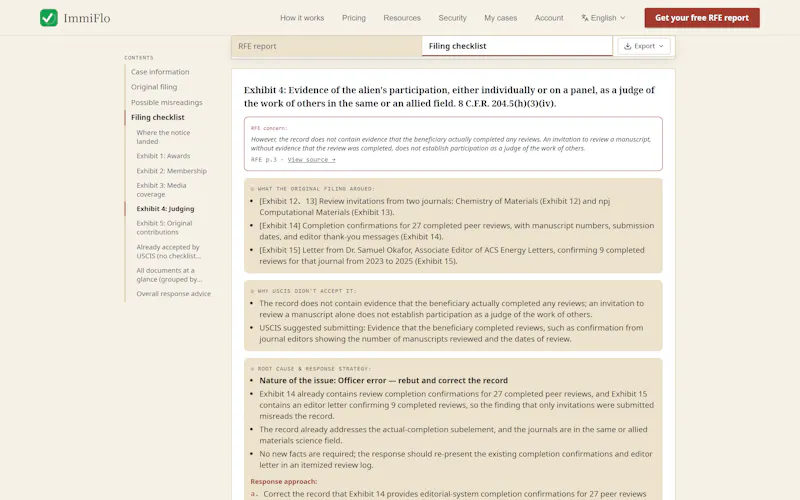Go to Pricing page
Screen dimensions: 800x500
(354, 18)
